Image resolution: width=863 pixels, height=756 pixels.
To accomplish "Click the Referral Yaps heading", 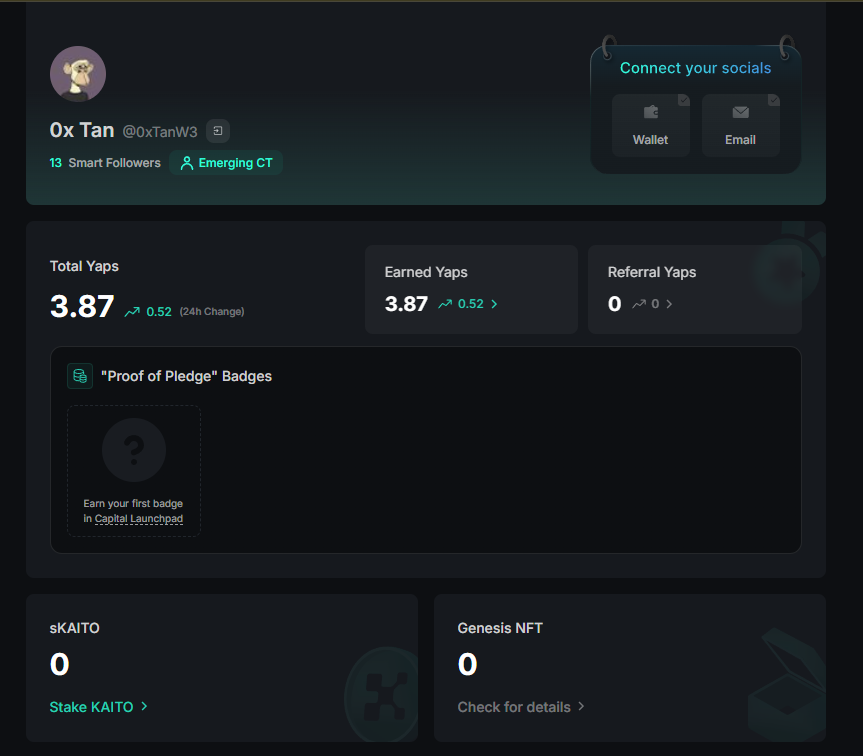I will [x=652, y=272].
